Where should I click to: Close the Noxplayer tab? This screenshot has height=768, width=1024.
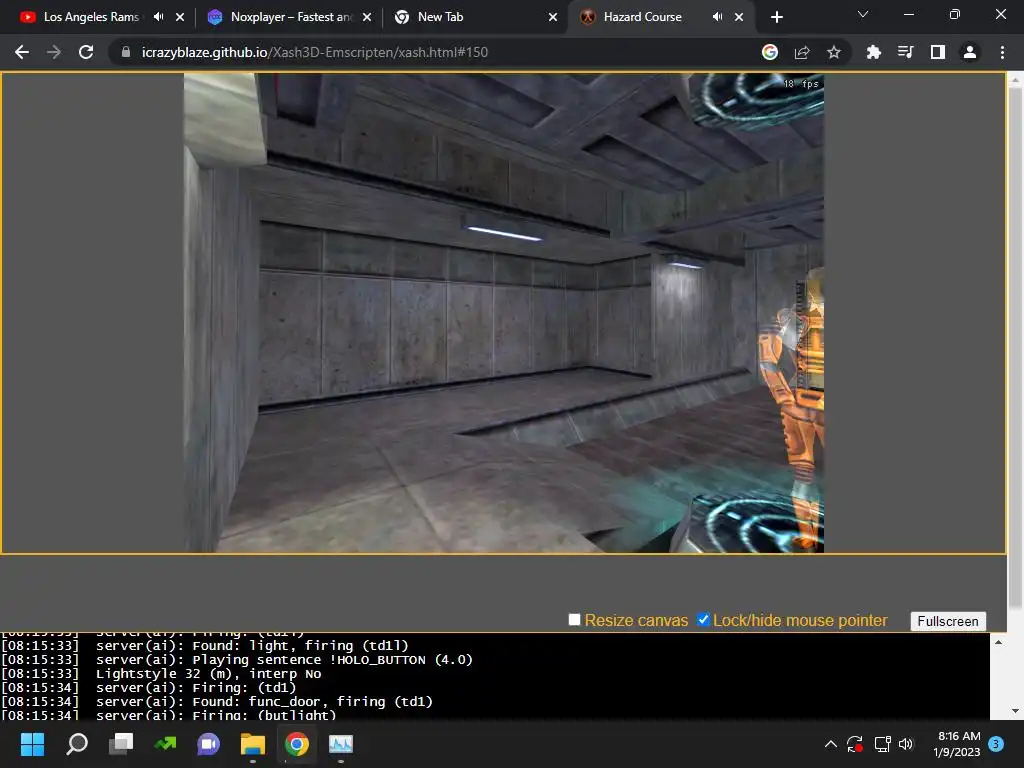367,17
